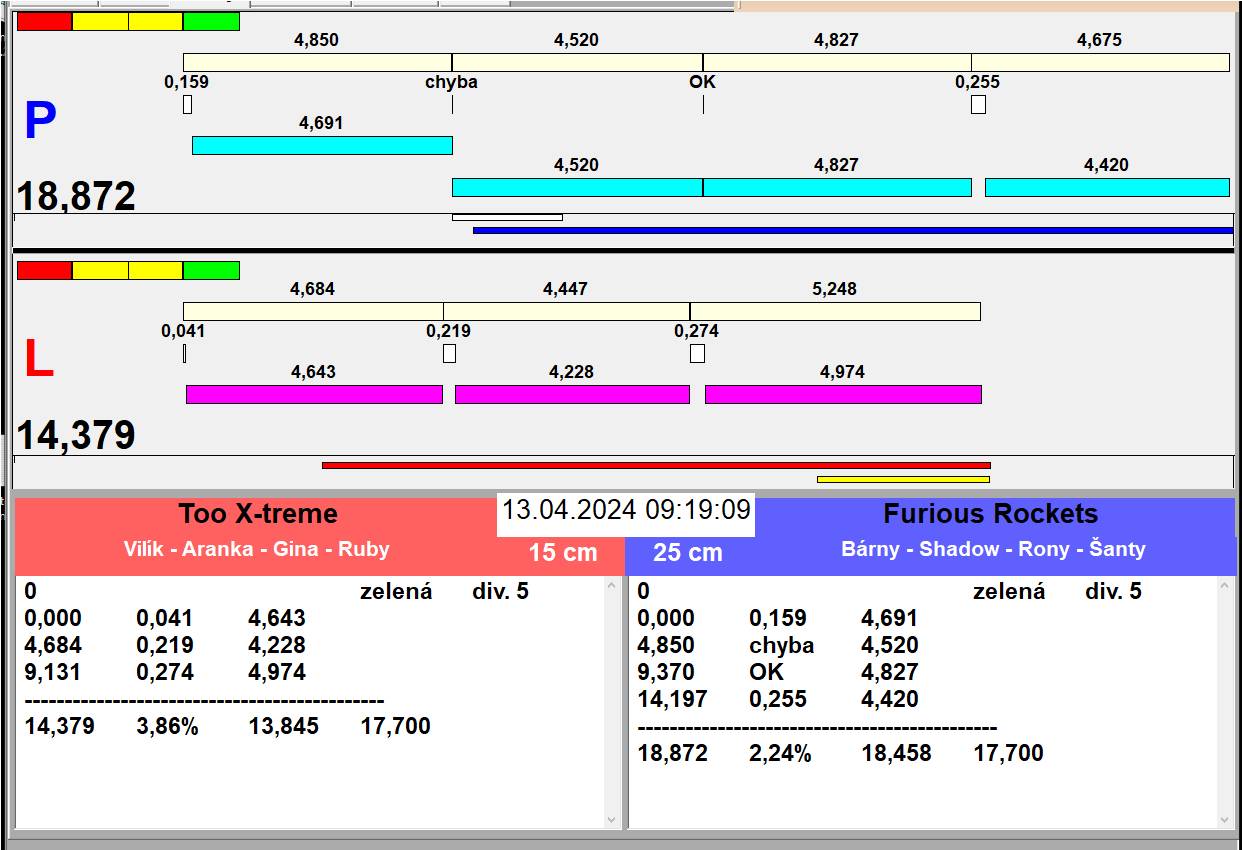Click 9,370 in the Furious Rockets results list
This screenshot has width=1242, height=850.
pos(666,672)
